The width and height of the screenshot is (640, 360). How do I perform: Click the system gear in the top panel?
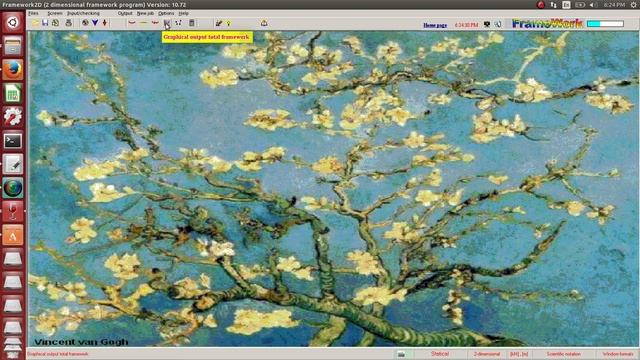click(x=634, y=4)
